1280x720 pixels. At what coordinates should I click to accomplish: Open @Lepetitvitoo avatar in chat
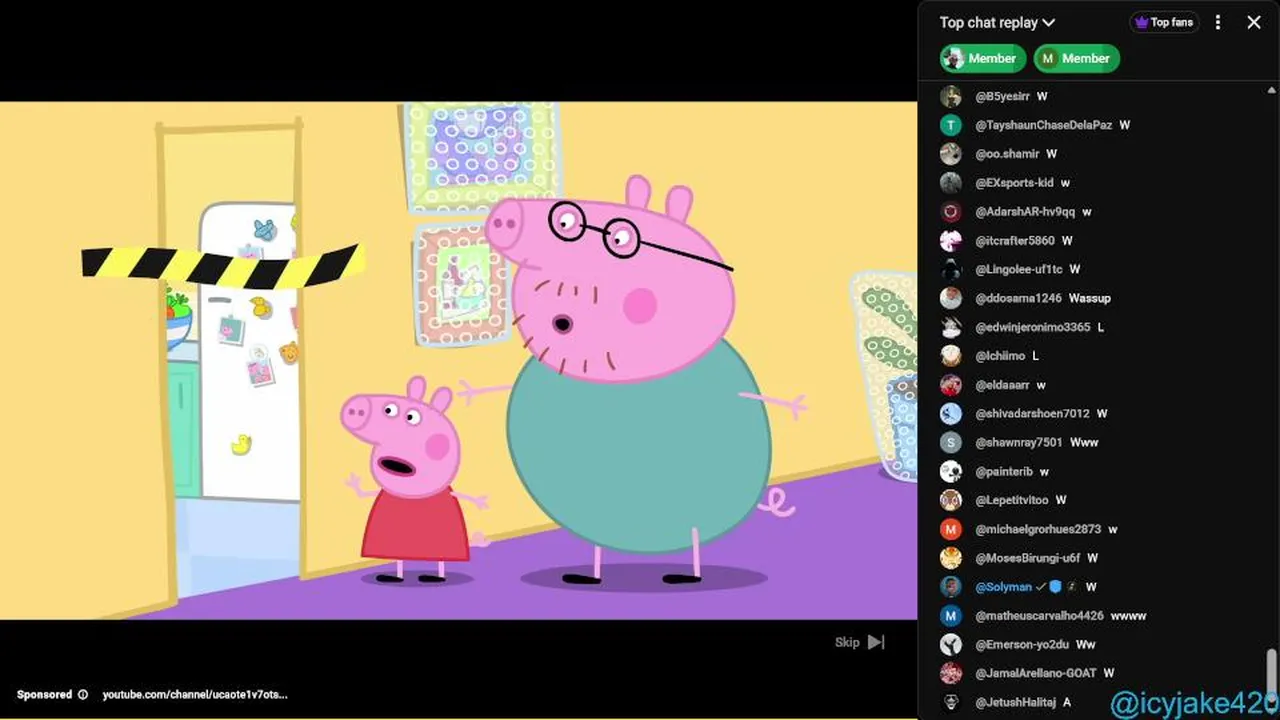[x=951, y=500]
